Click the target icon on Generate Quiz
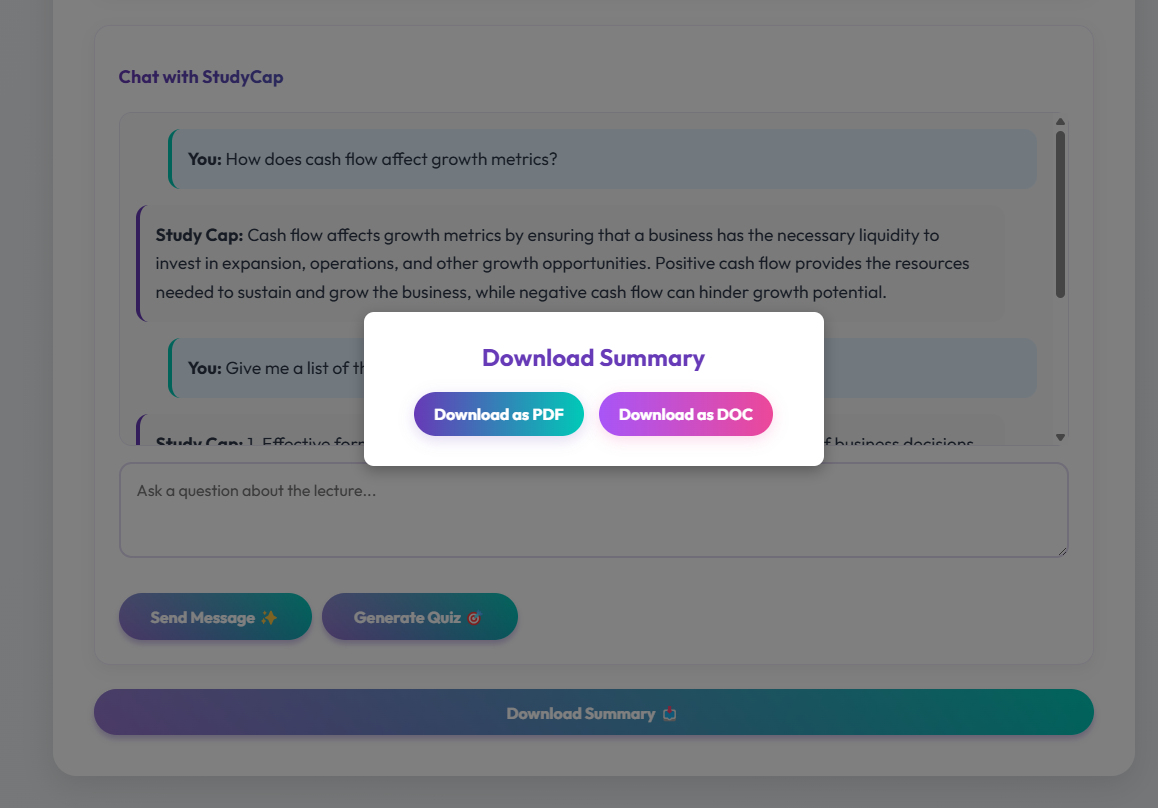Image resolution: width=1158 pixels, height=808 pixels. 474,617
